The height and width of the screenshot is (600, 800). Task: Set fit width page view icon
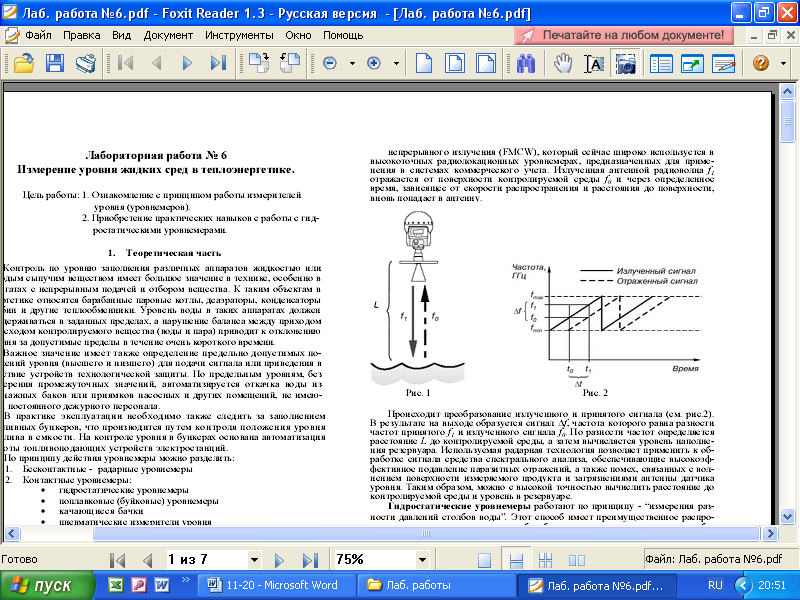pyautogui.click(x=485, y=64)
